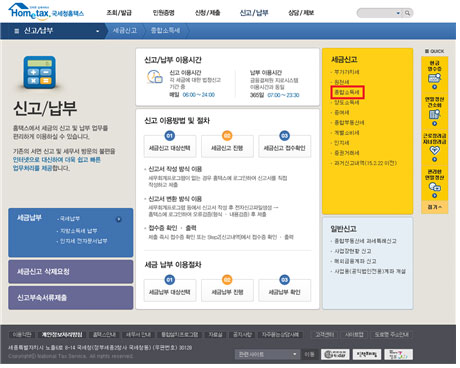
Task: Open the 인지세 link
Action: 342,143
